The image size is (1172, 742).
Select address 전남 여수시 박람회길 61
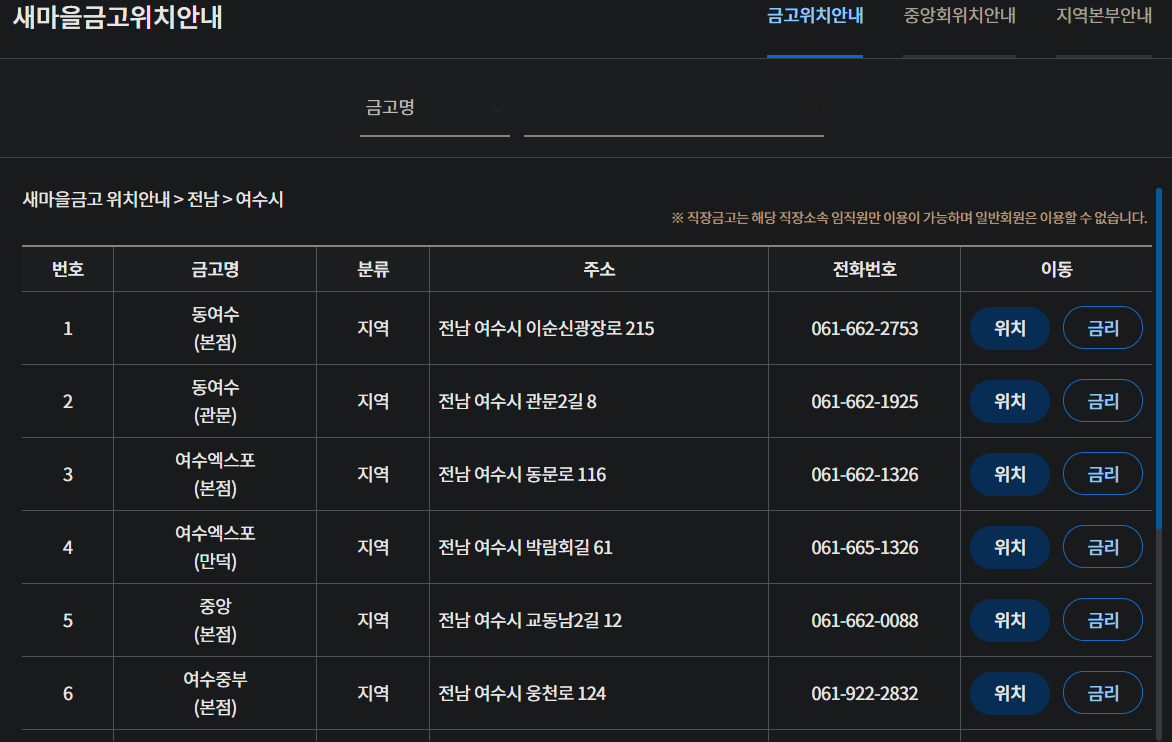coord(525,548)
